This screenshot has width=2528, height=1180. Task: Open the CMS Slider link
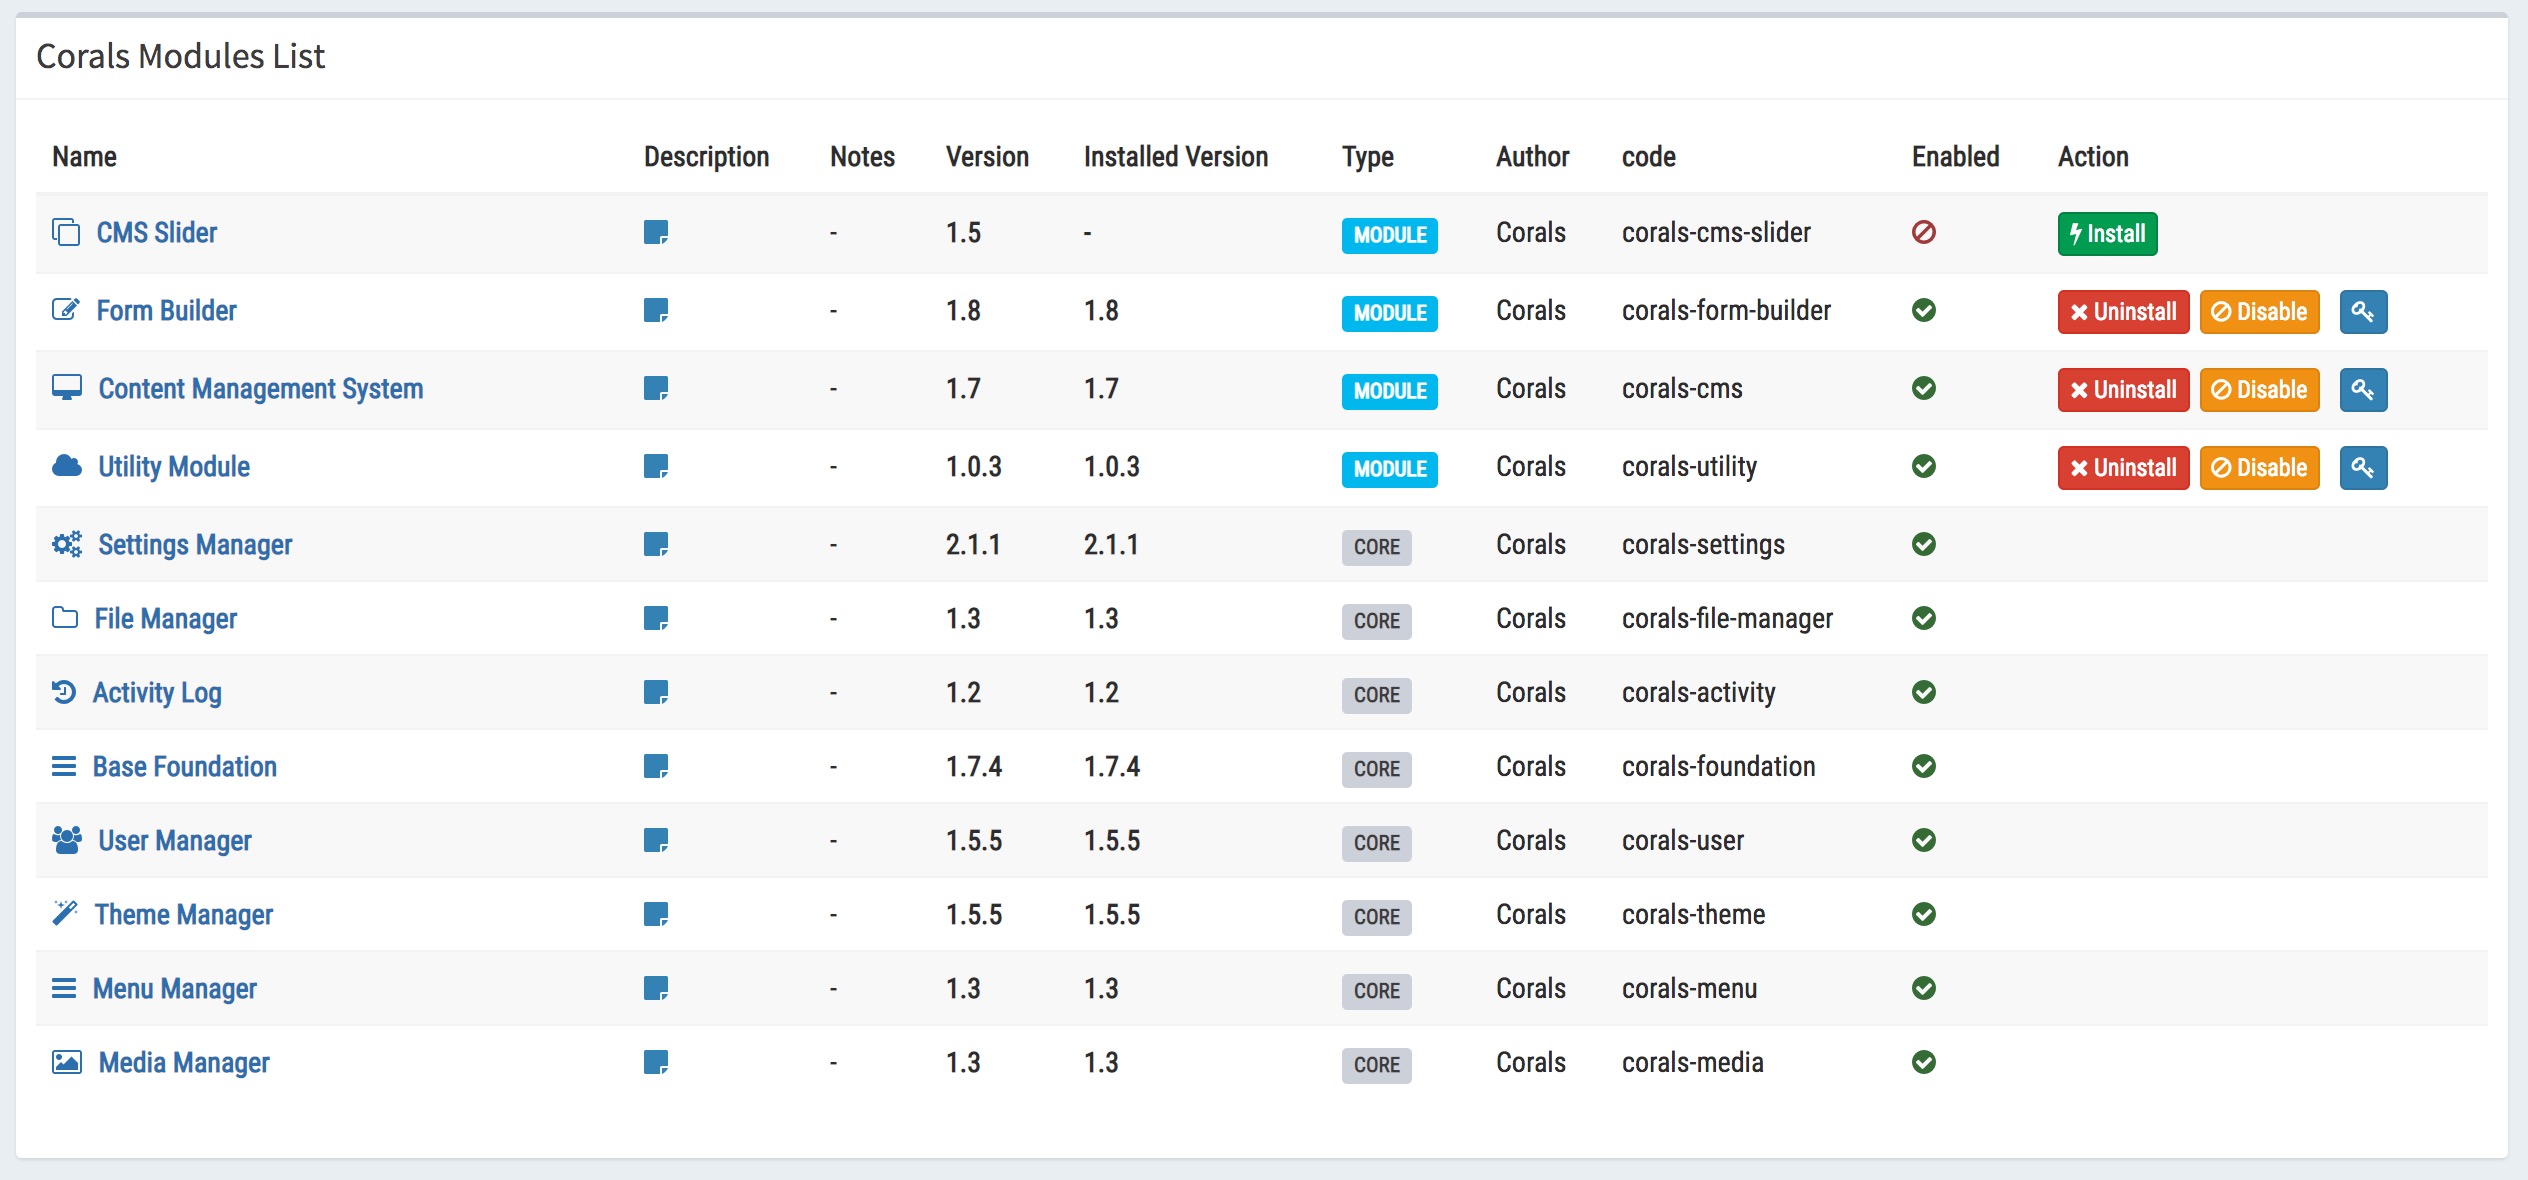(157, 233)
